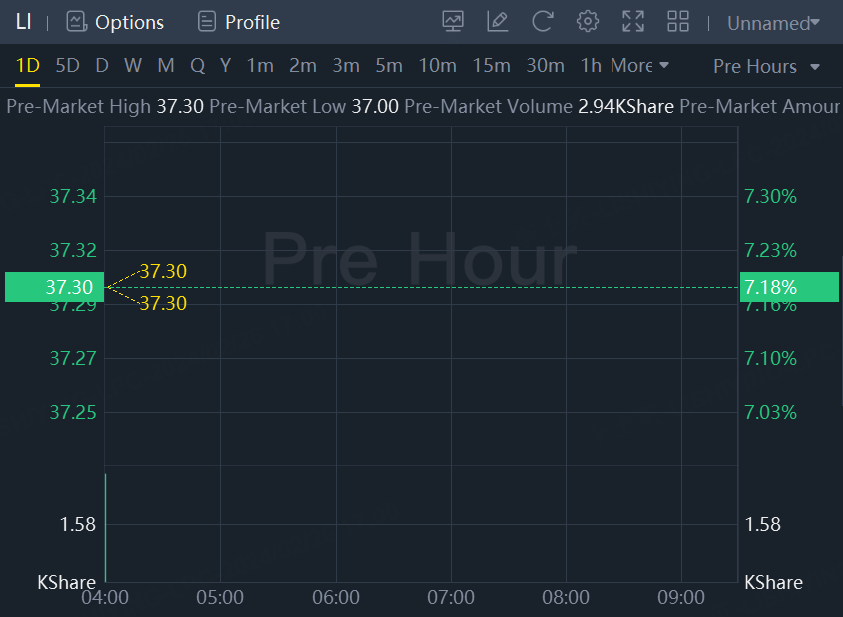Screen dimensions: 843x617
Task: Select the 1D timeframe tab
Action: [27, 66]
